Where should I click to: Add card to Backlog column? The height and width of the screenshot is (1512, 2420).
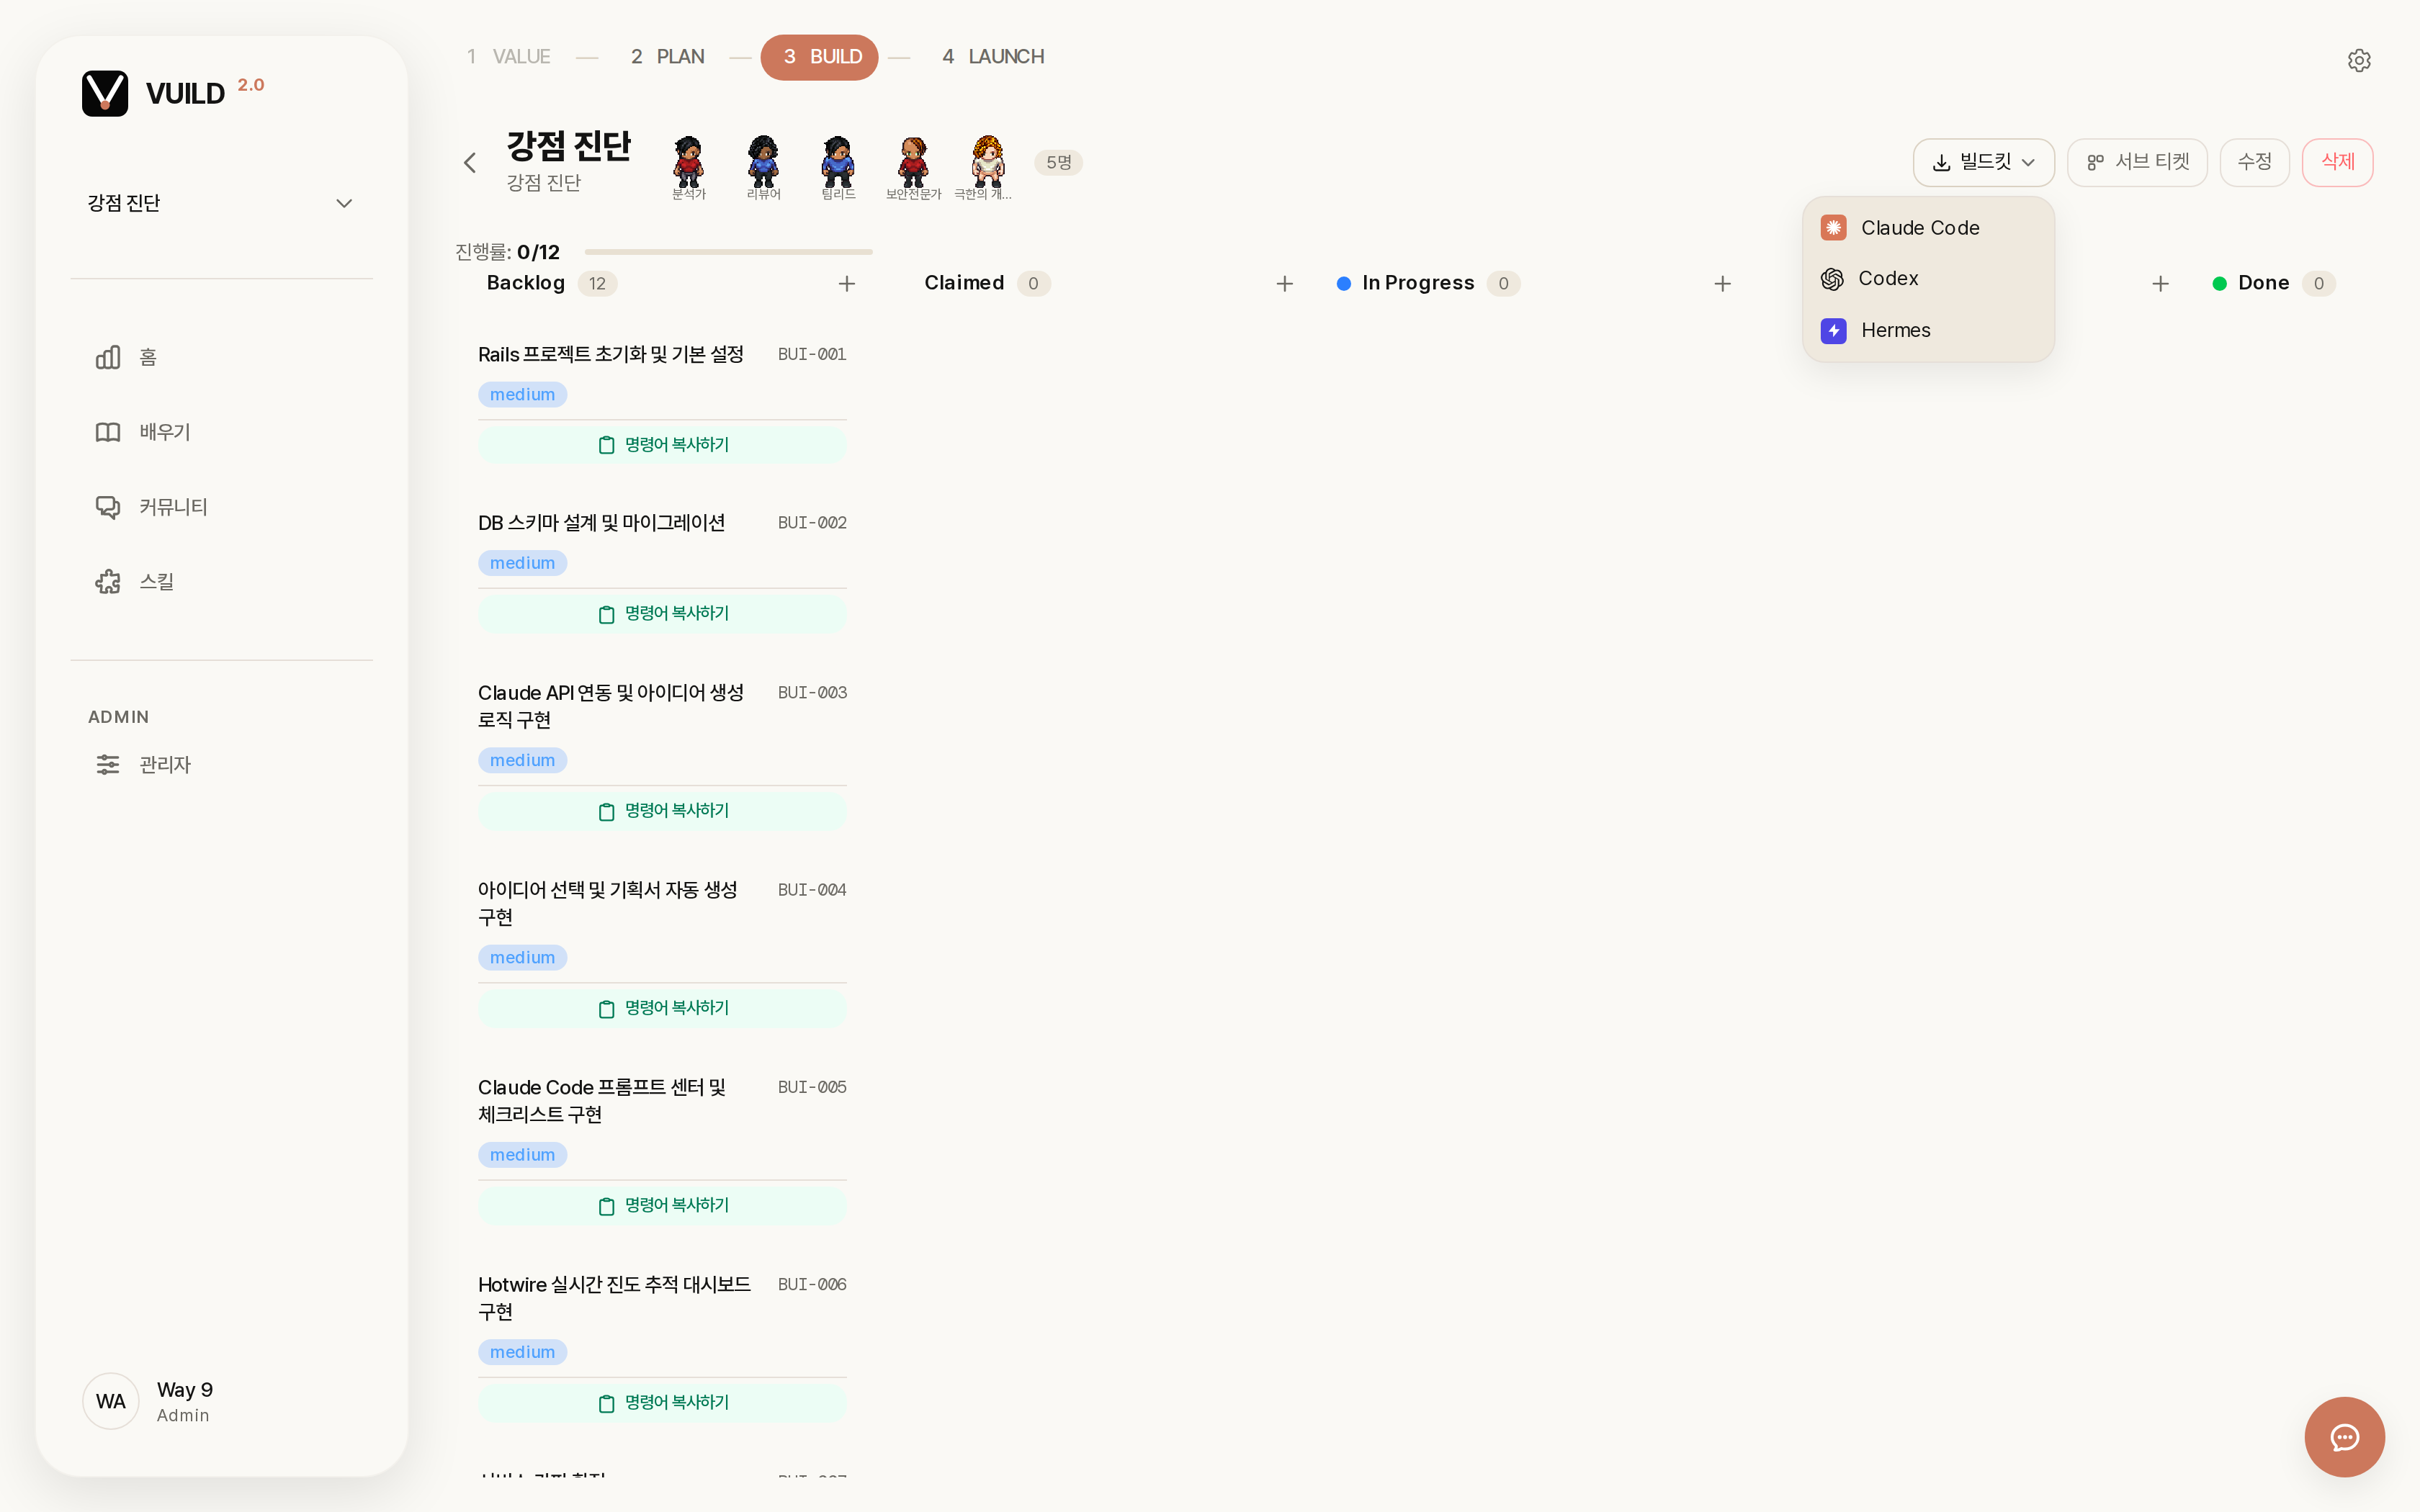point(846,284)
